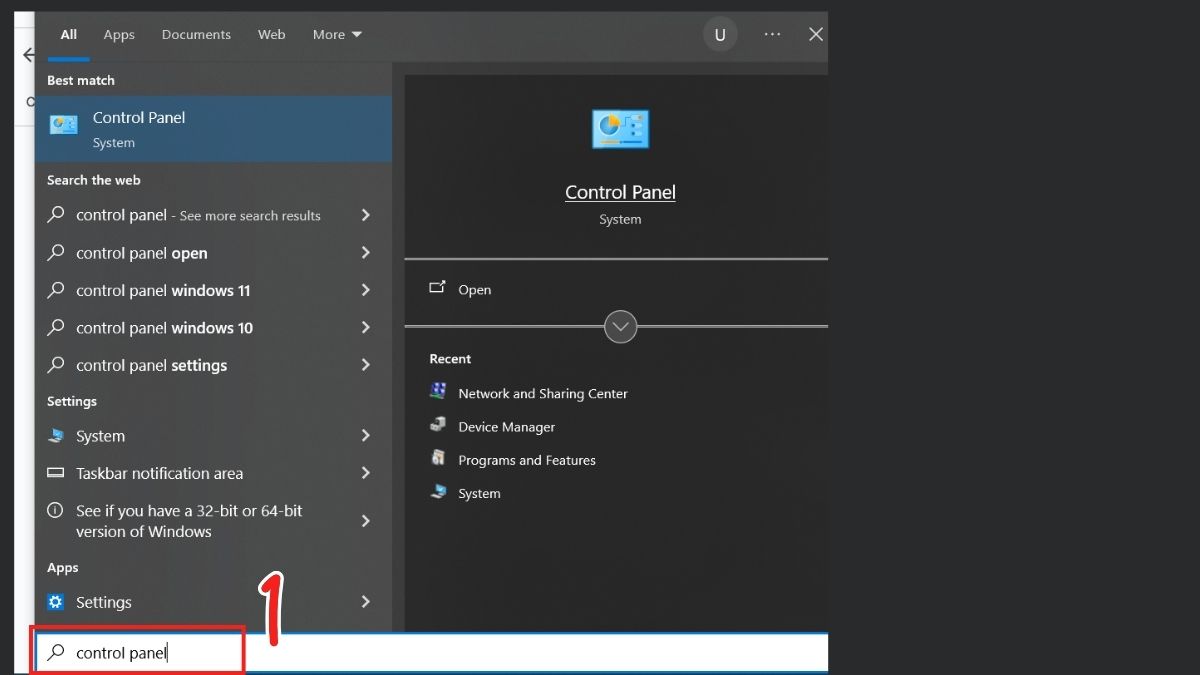Open Taskbar notification area settings result

[213, 473]
